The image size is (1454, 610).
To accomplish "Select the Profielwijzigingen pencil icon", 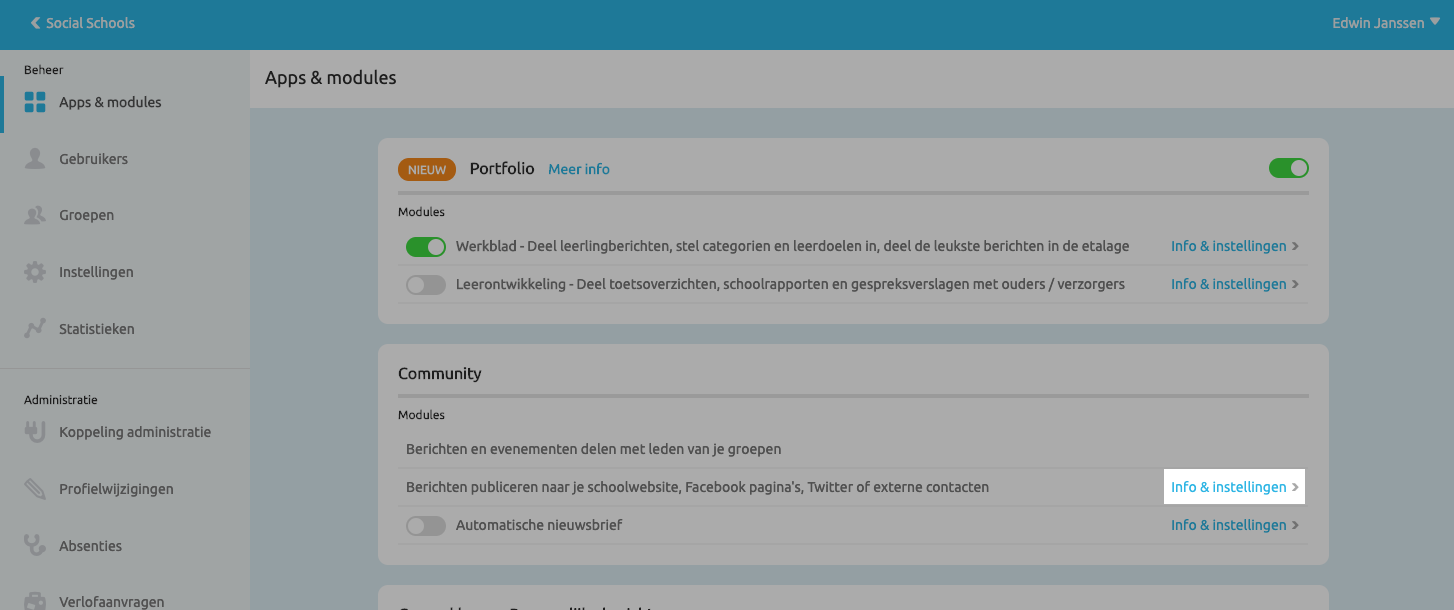I will click(x=33, y=488).
